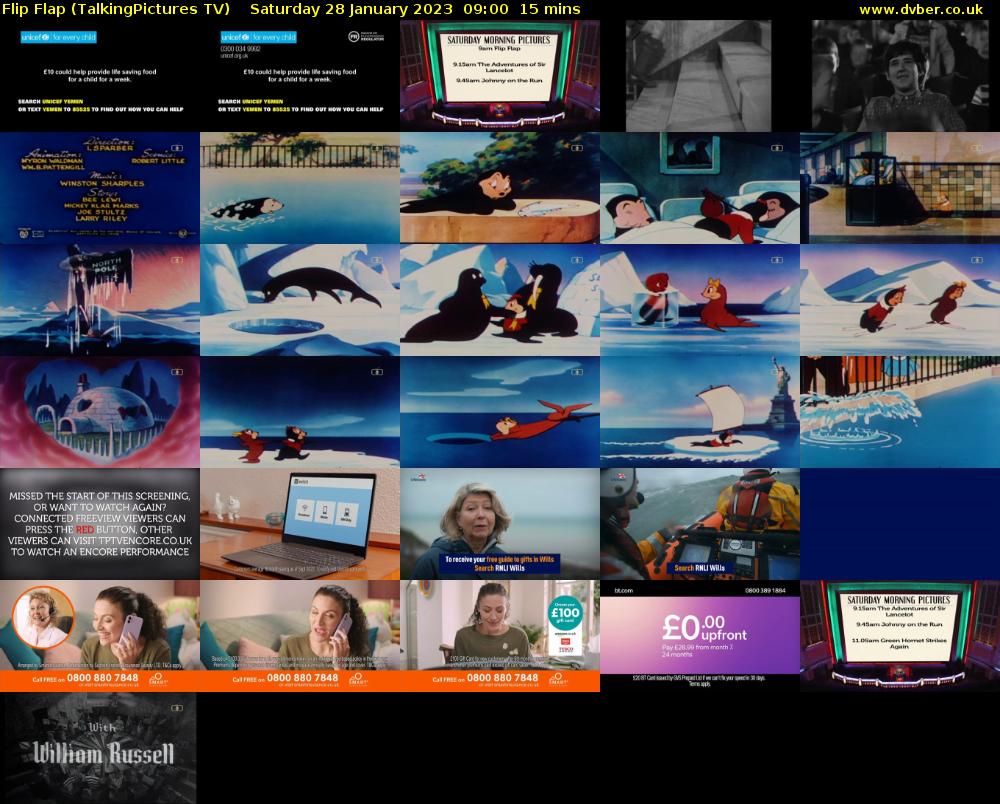The height and width of the screenshot is (804, 1000).
Task: Open the BT £0.00 upfront advert frame
Action: (x=700, y=636)
